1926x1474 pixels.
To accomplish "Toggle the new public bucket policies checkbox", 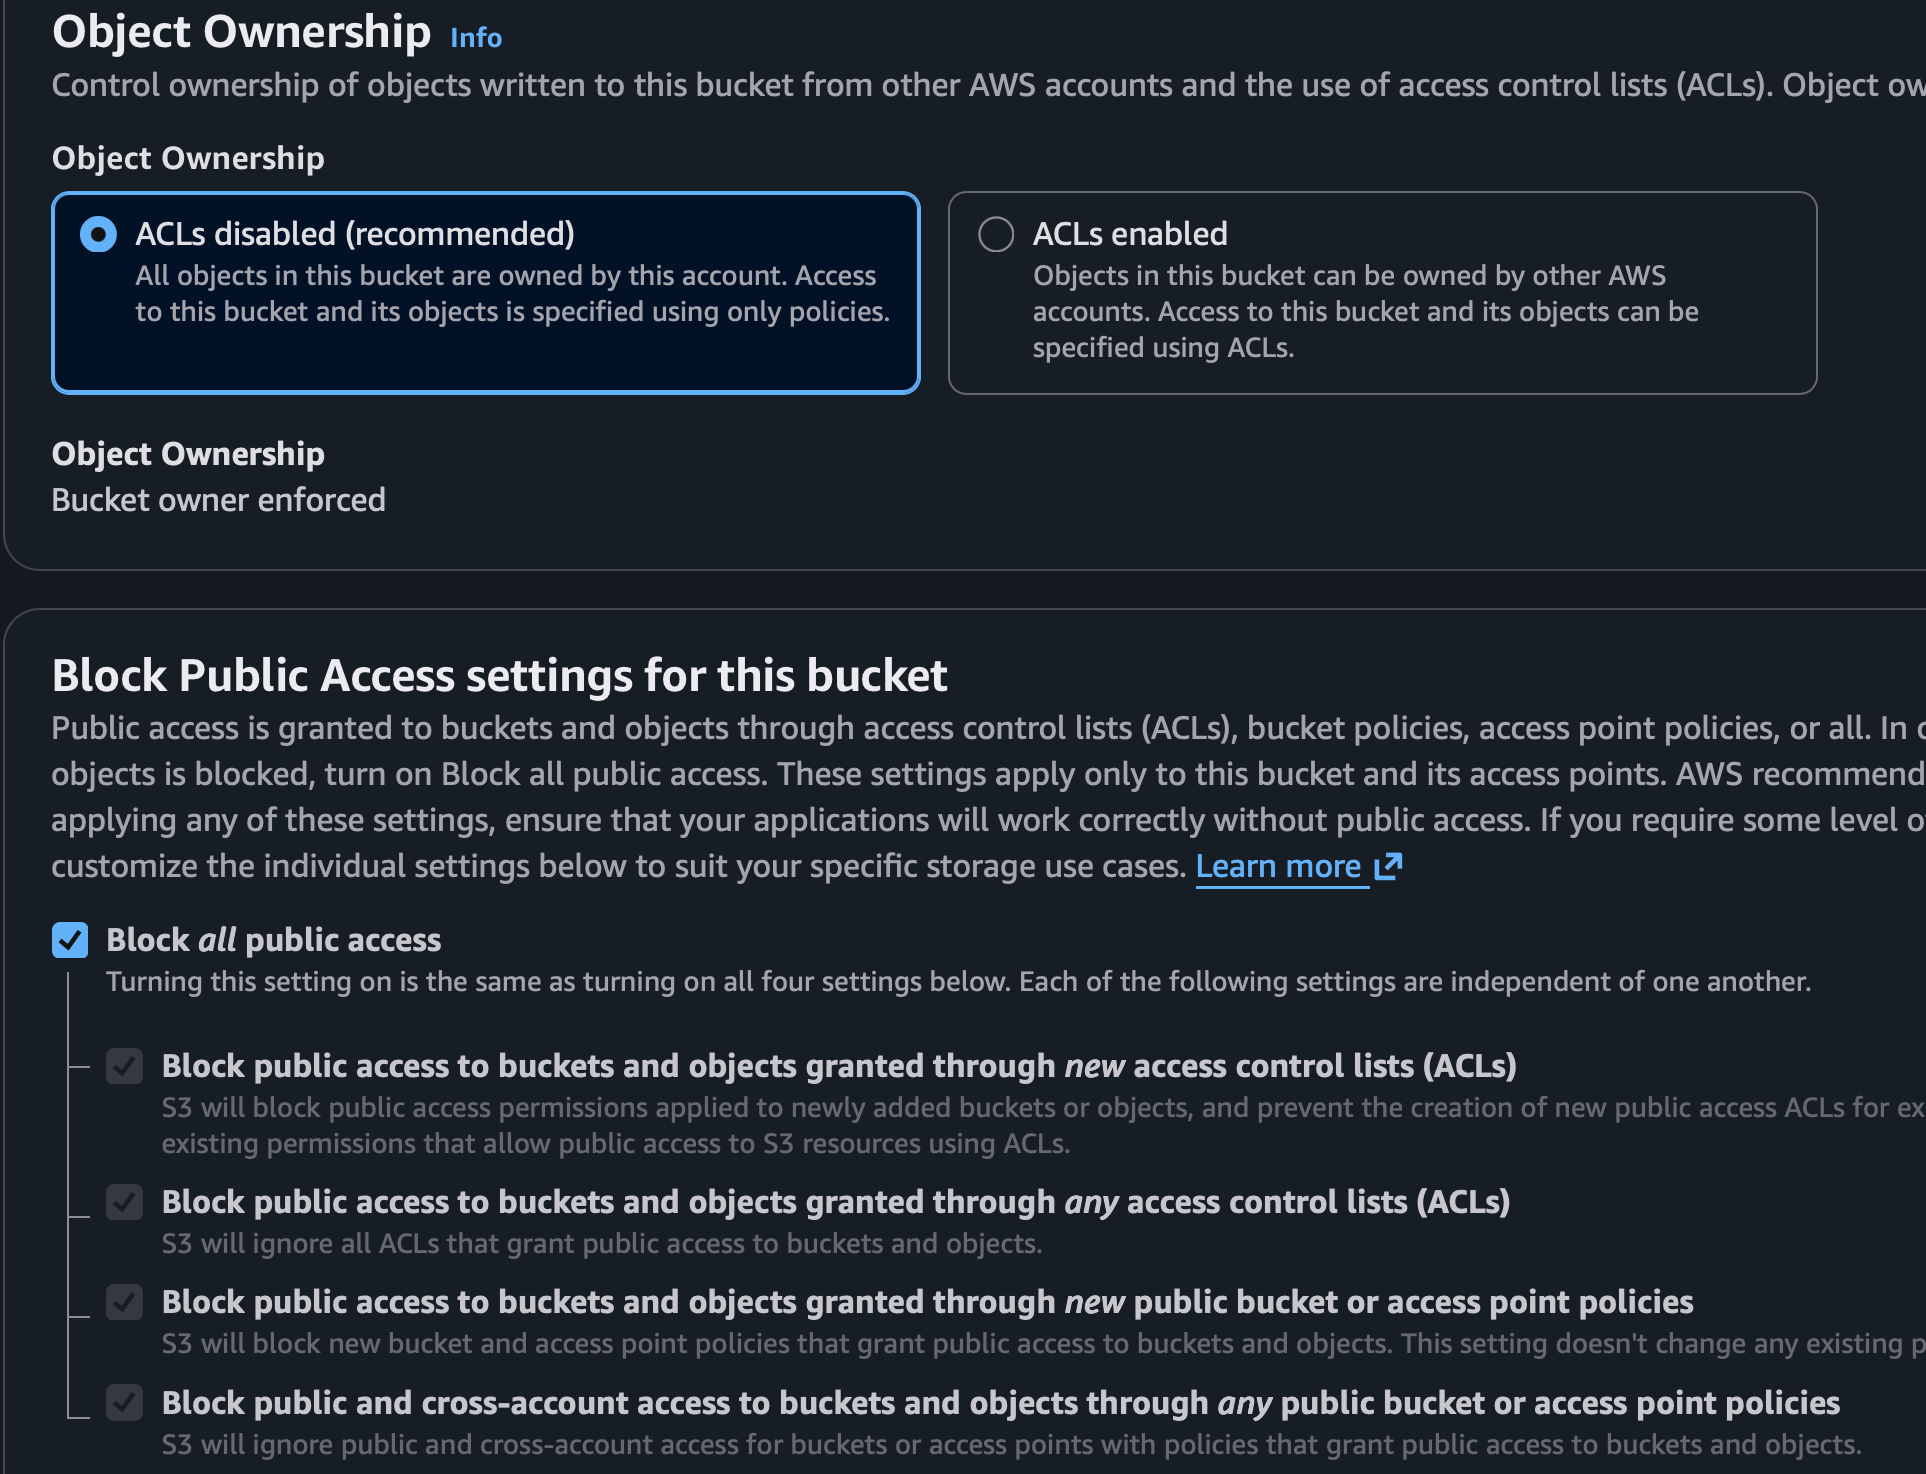I will (125, 1302).
